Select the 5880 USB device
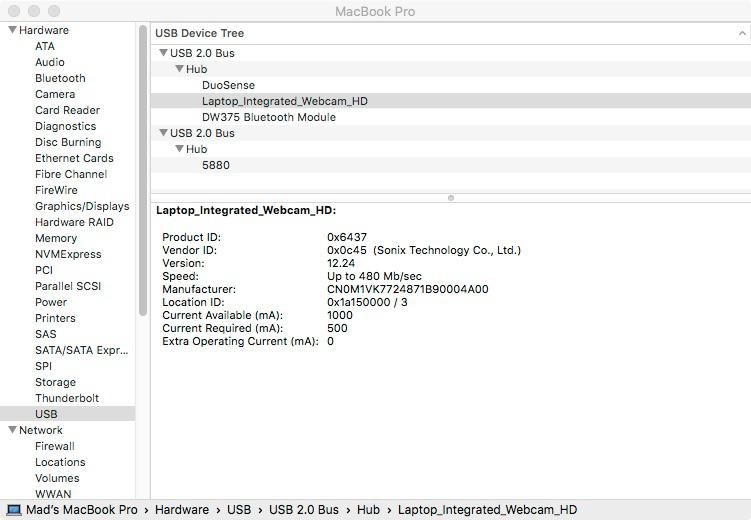The height and width of the screenshot is (520, 751). point(215,165)
